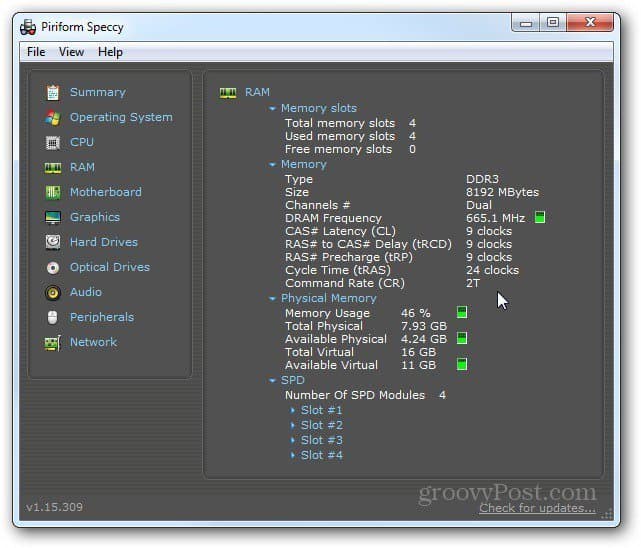The image size is (641, 548).
Task: Click green indicator next to DRAM Frequency
Action: point(540,217)
